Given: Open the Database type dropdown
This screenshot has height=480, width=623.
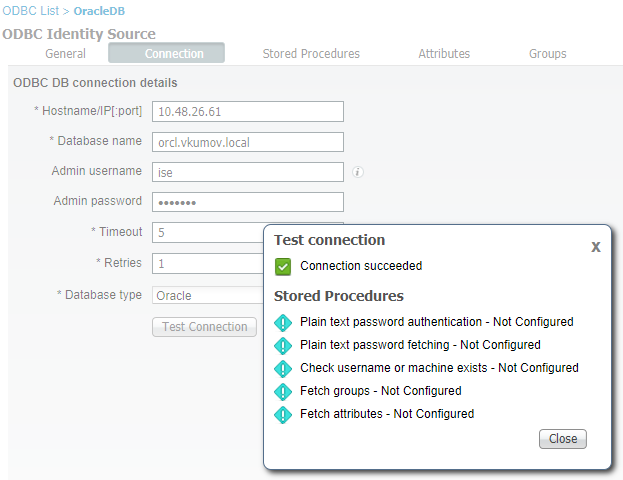Looking at the screenshot, I should point(207,295).
